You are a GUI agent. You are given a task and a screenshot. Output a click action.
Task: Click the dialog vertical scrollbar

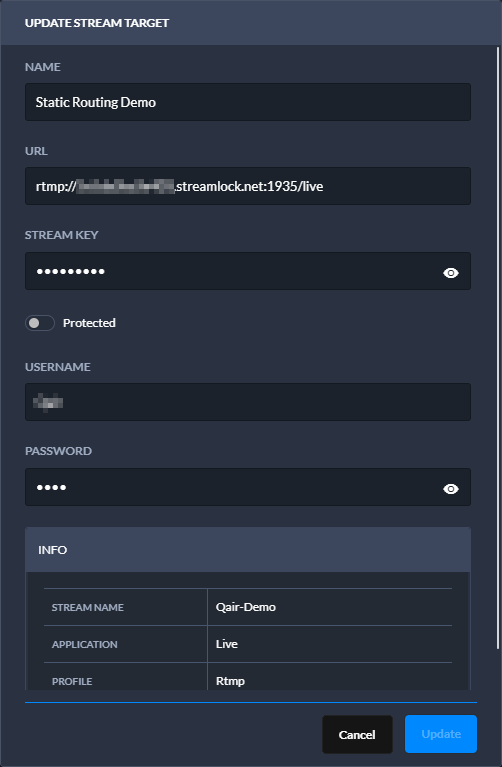[498, 347]
